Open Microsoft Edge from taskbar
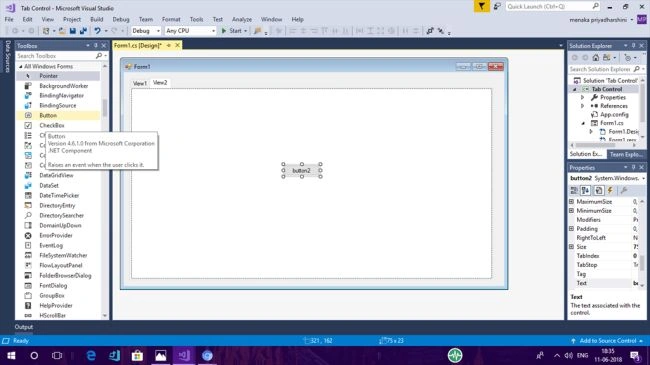The image size is (650, 365). [x=91, y=355]
